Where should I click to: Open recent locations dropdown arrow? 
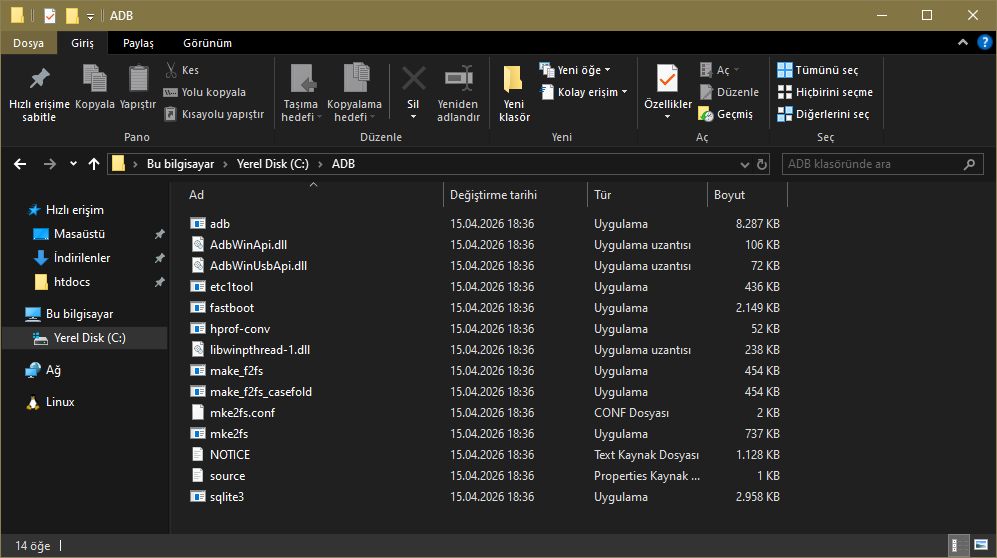[x=73, y=164]
